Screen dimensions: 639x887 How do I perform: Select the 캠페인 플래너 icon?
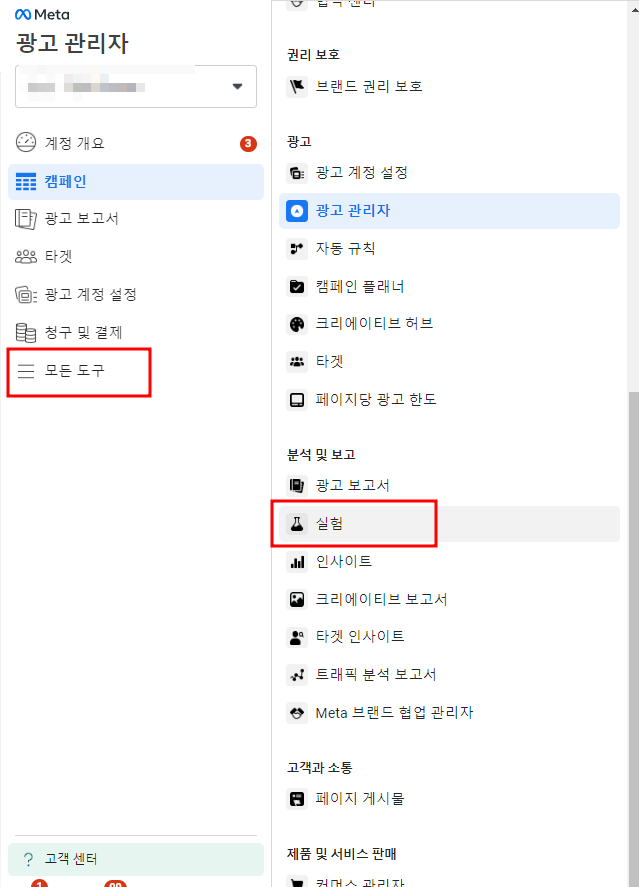point(296,286)
